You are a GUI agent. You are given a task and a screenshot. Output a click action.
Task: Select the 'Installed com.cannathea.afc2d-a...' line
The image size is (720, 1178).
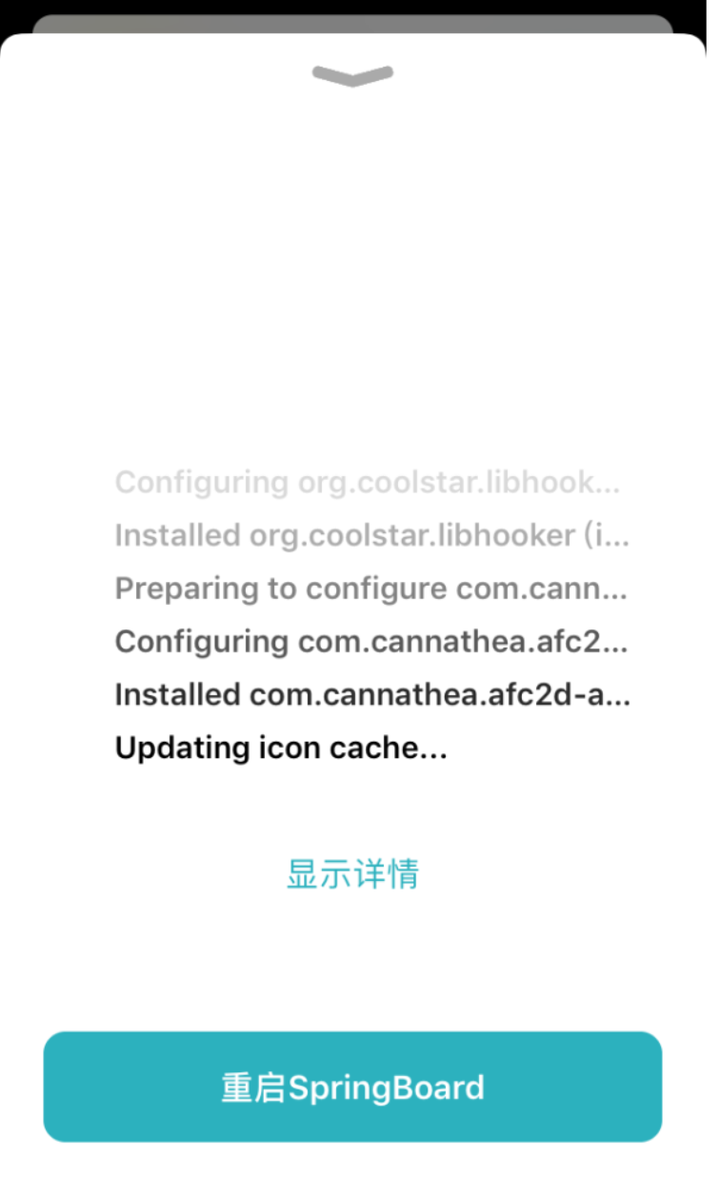point(373,694)
